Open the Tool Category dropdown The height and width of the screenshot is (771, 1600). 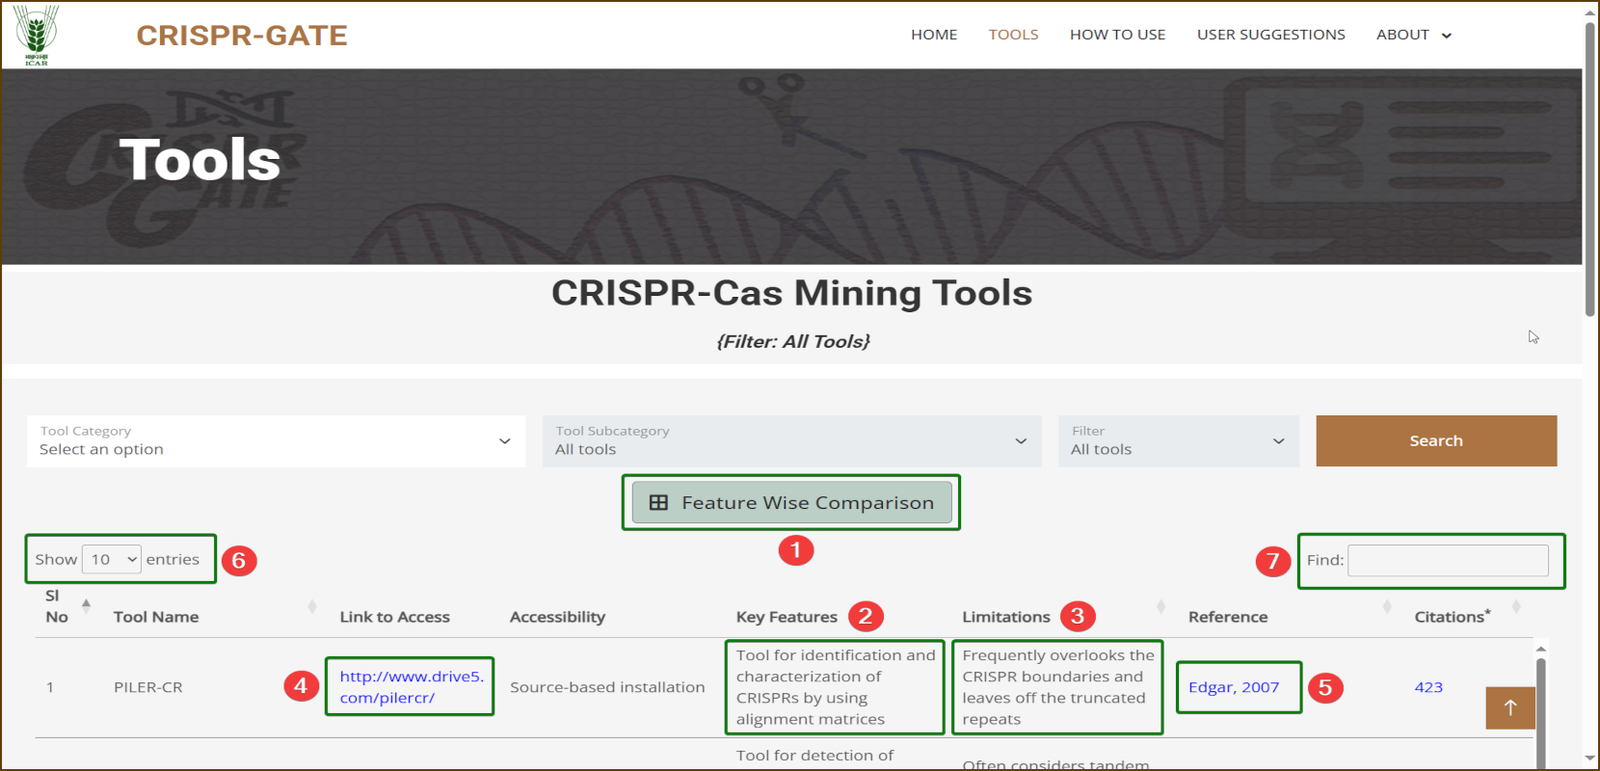(x=275, y=441)
